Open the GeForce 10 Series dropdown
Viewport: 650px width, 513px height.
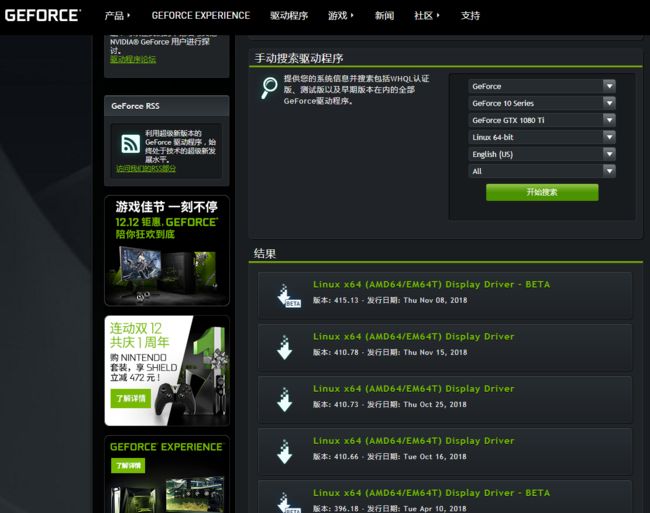[x=542, y=103]
